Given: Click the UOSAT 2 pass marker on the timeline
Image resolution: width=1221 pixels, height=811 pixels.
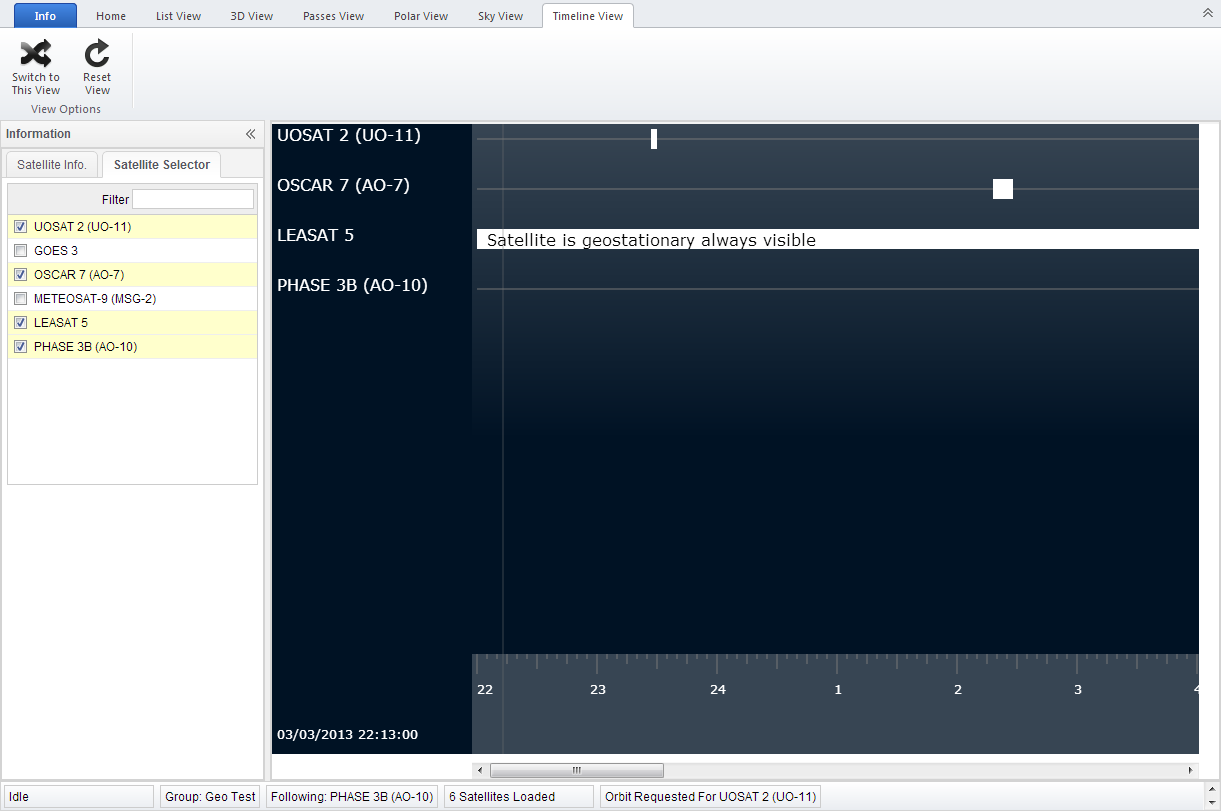Looking at the screenshot, I should (654, 139).
